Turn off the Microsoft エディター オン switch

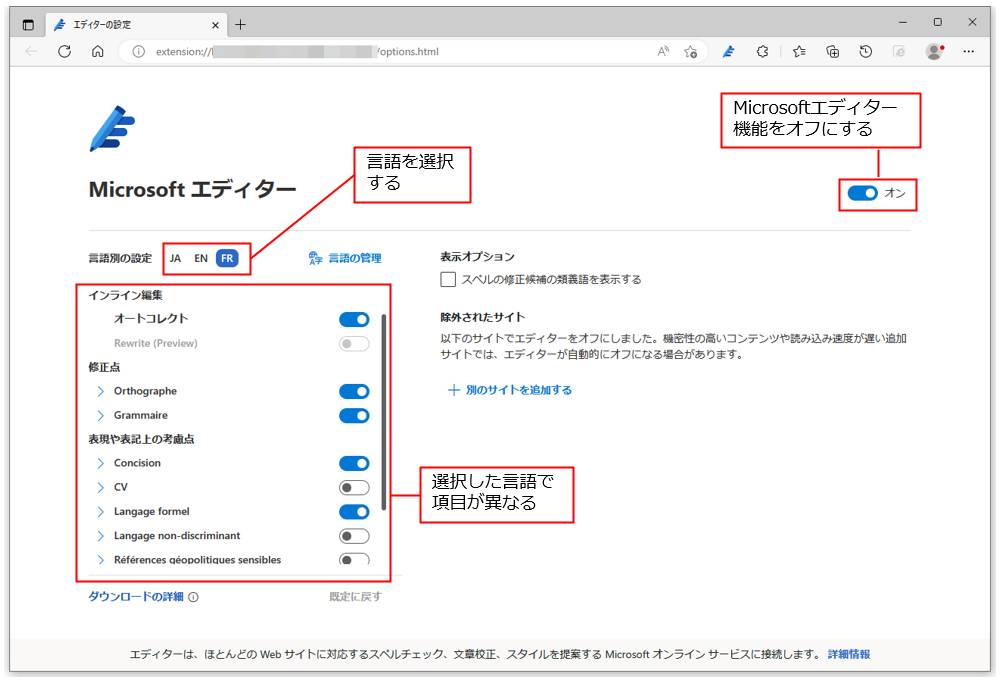862,193
